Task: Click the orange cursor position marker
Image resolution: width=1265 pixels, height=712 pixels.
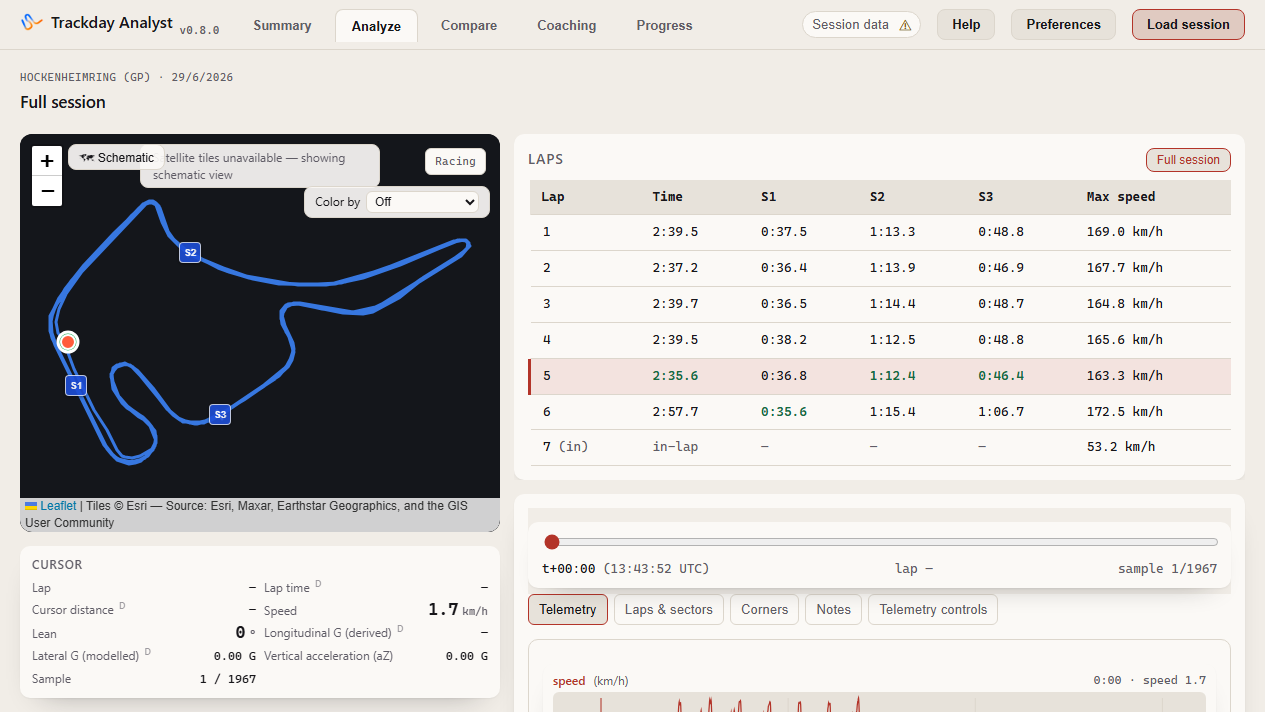Action: 68,342
